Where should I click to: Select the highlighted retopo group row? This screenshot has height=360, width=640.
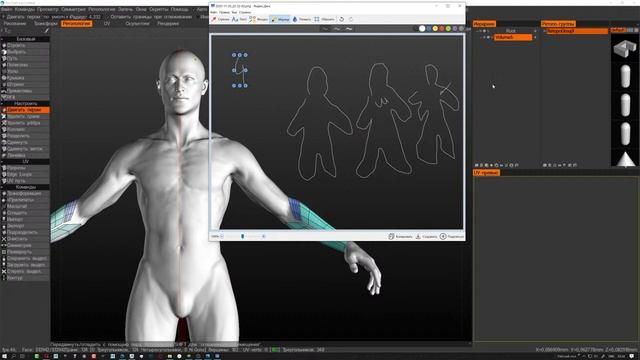(x=576, y=31)
